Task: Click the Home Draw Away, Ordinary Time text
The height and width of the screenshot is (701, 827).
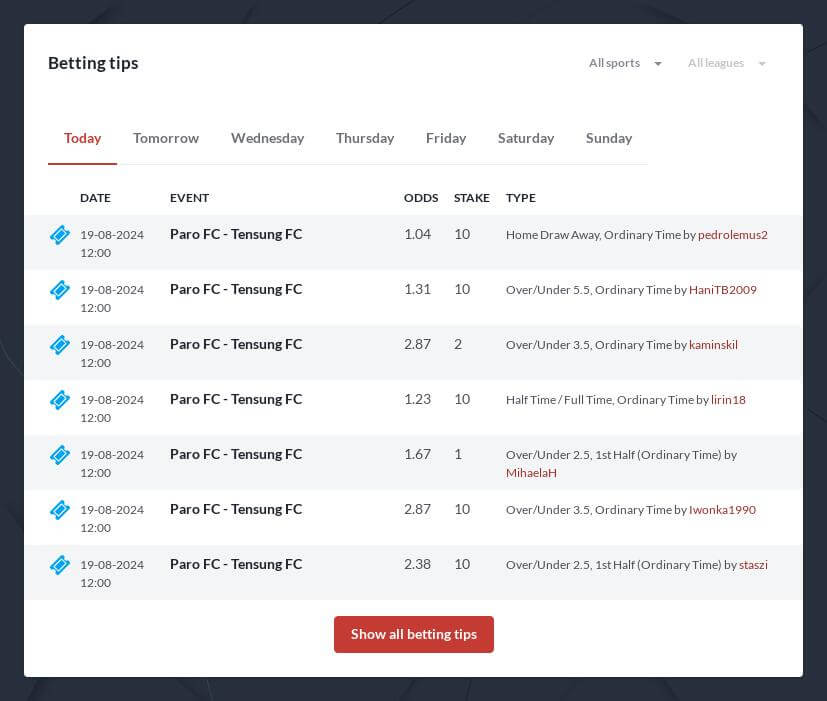Action: (593, 235)
